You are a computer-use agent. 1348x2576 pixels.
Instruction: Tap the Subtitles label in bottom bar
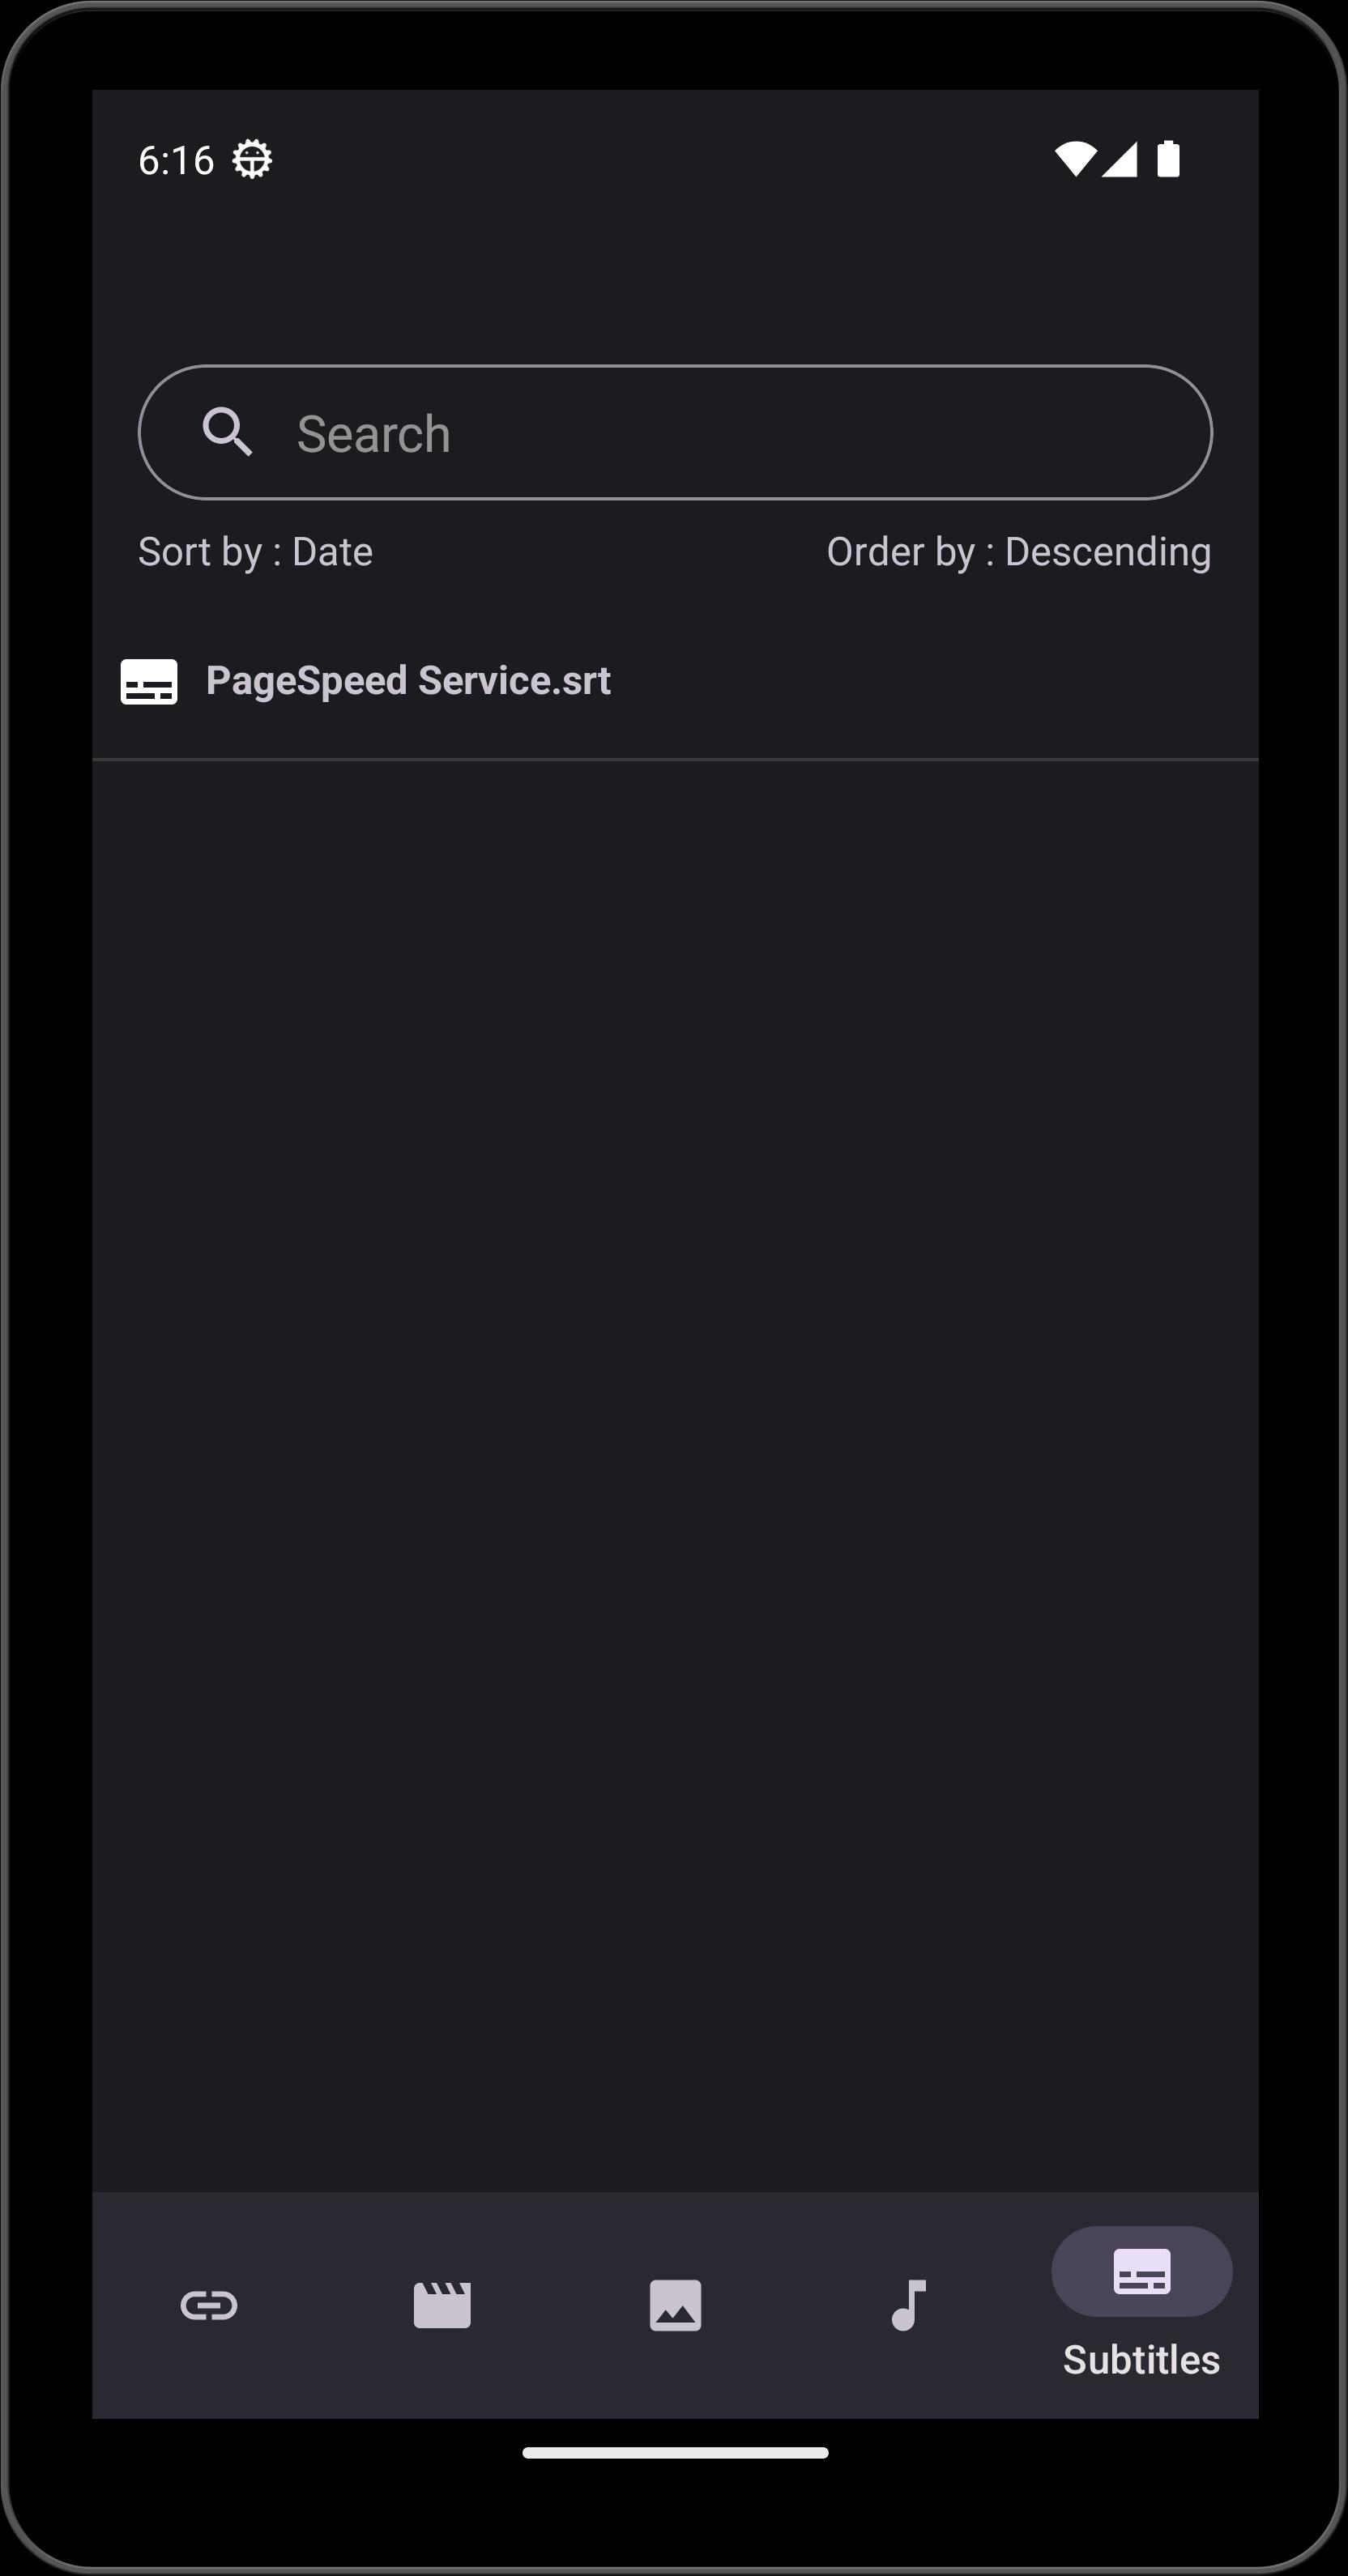click(1142, 2360)
